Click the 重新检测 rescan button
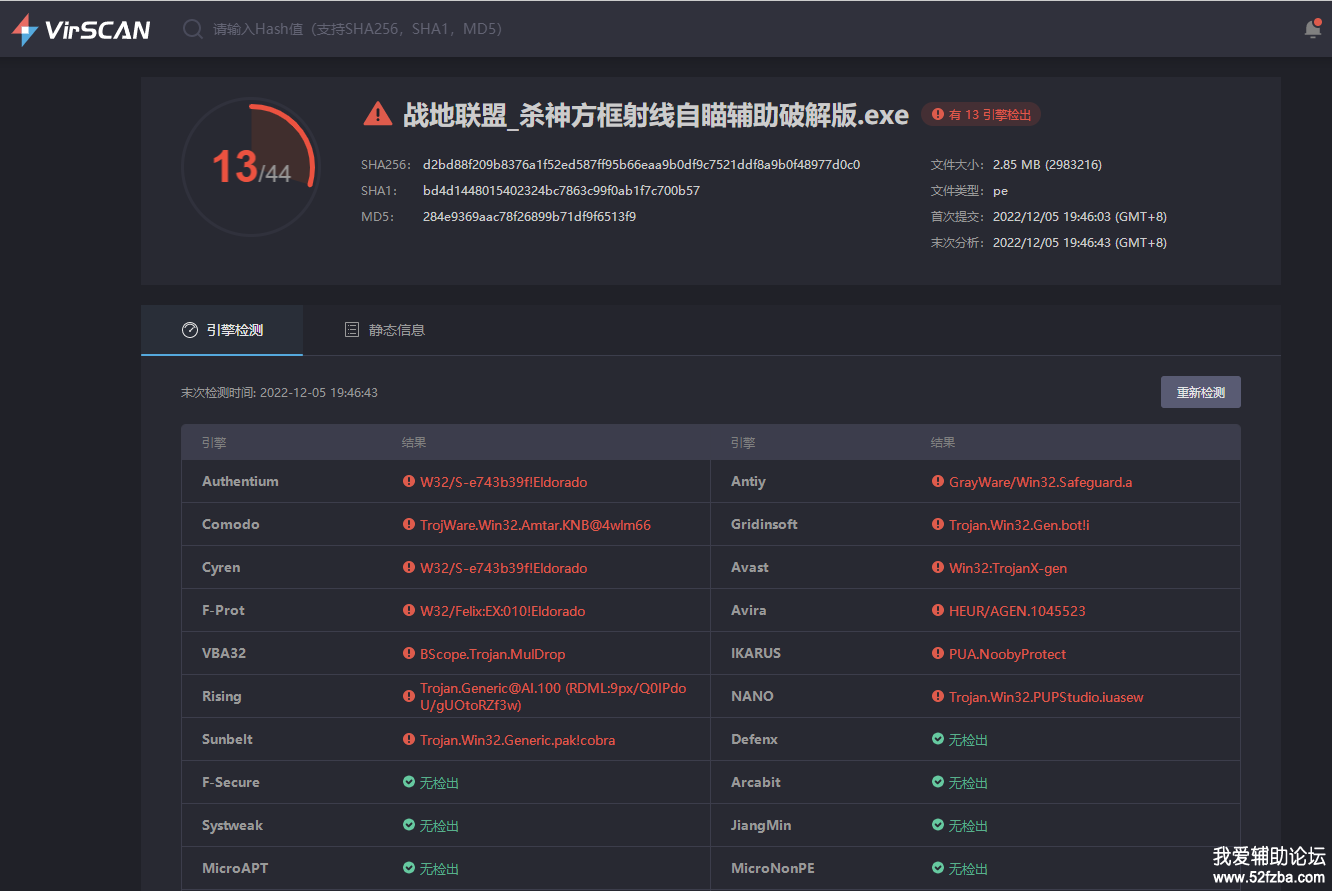This screenshot has height=891, width=1332. (1200, 392)
